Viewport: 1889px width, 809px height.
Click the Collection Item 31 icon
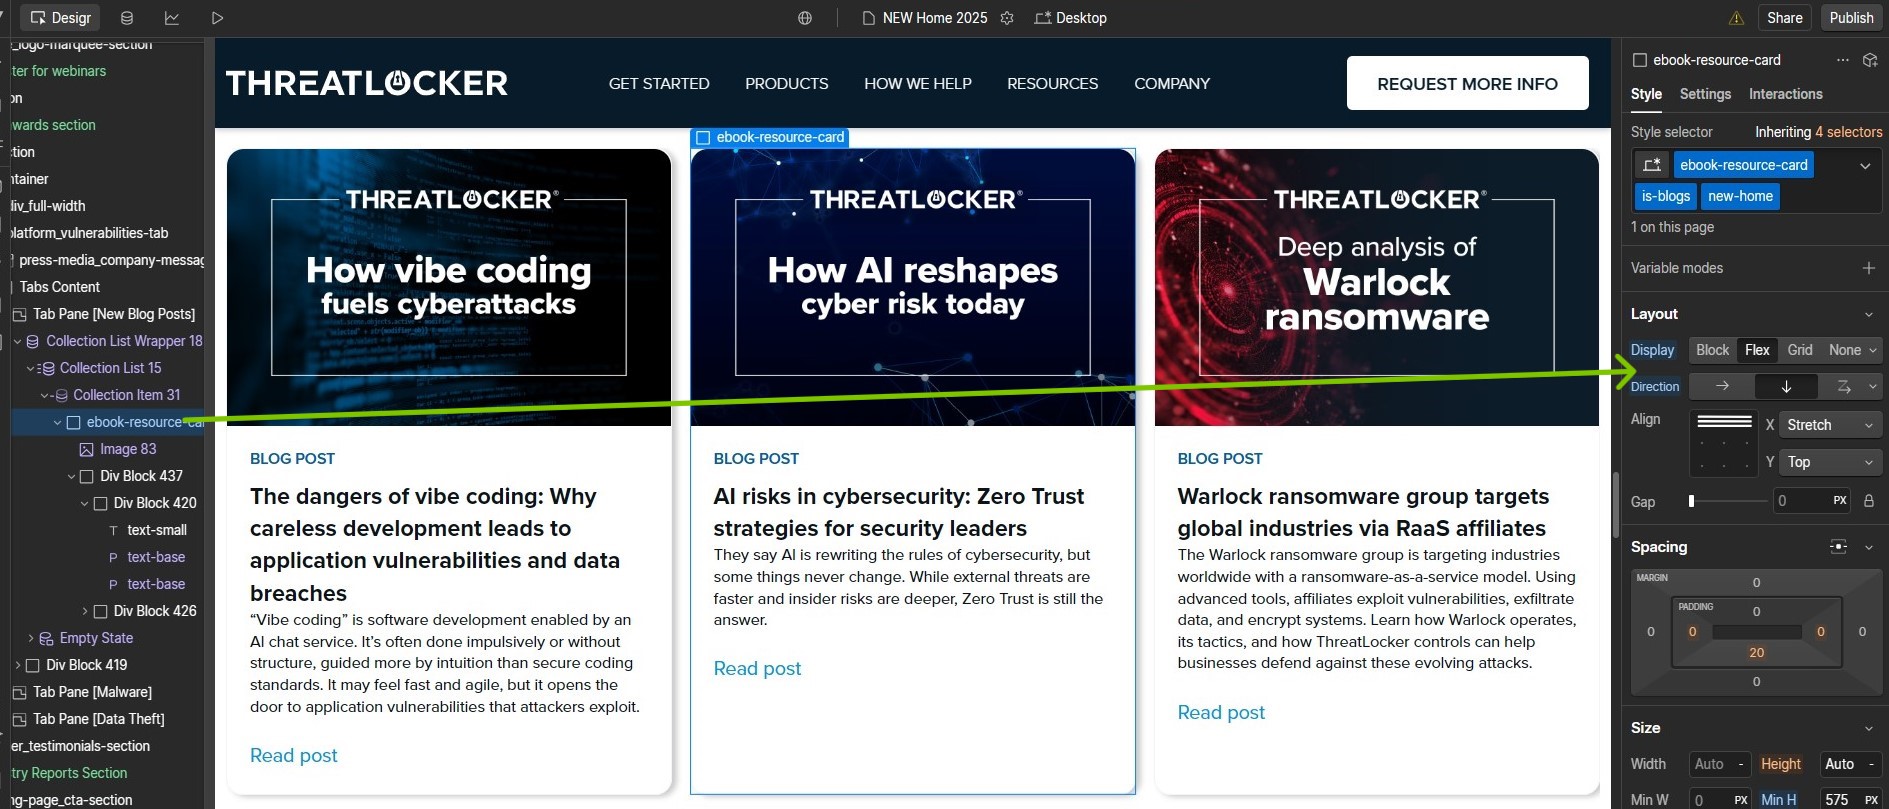pos(60,396)
